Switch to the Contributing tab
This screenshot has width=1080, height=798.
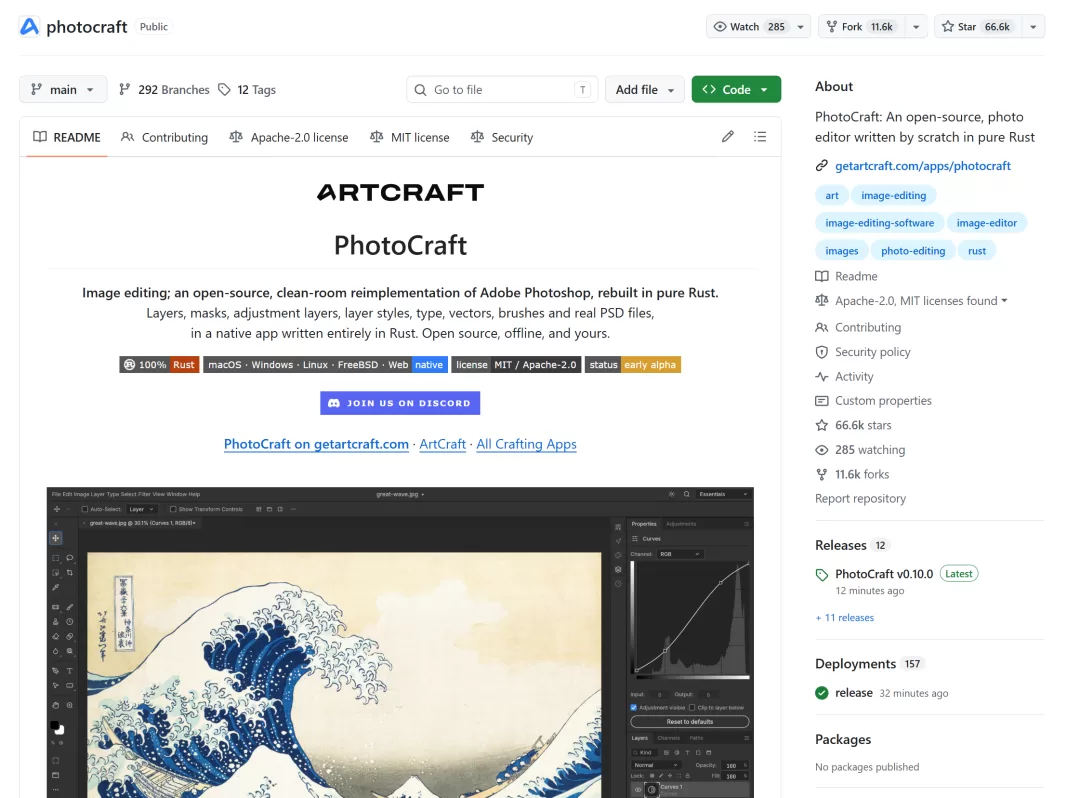click(x=164, y=137)
